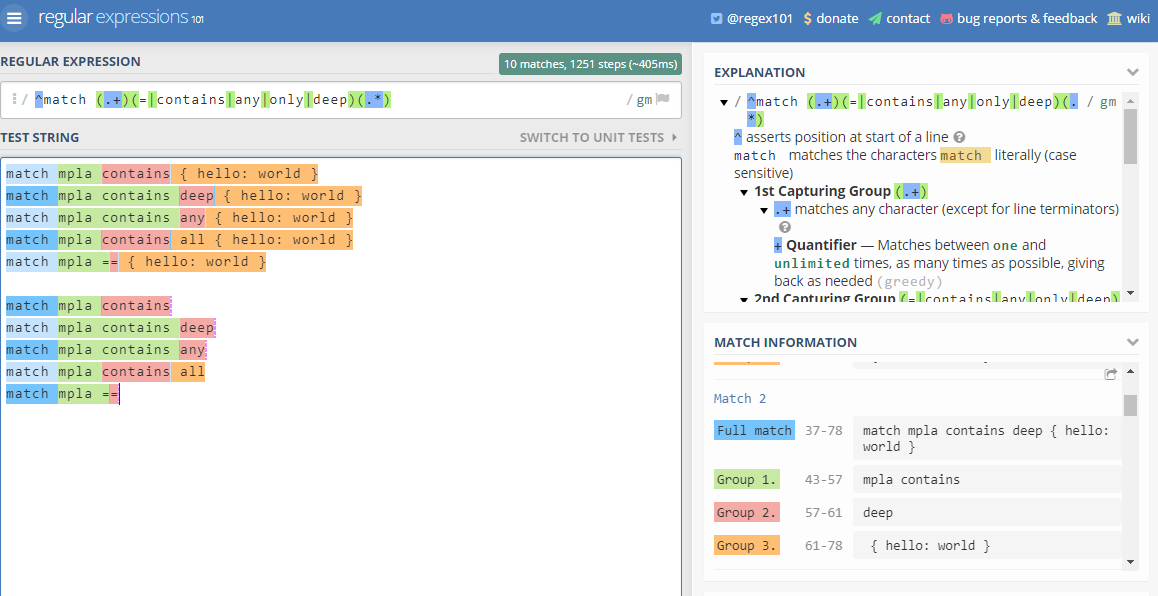Collapse the Explanation panel chevron

(x=1132, y=72)
